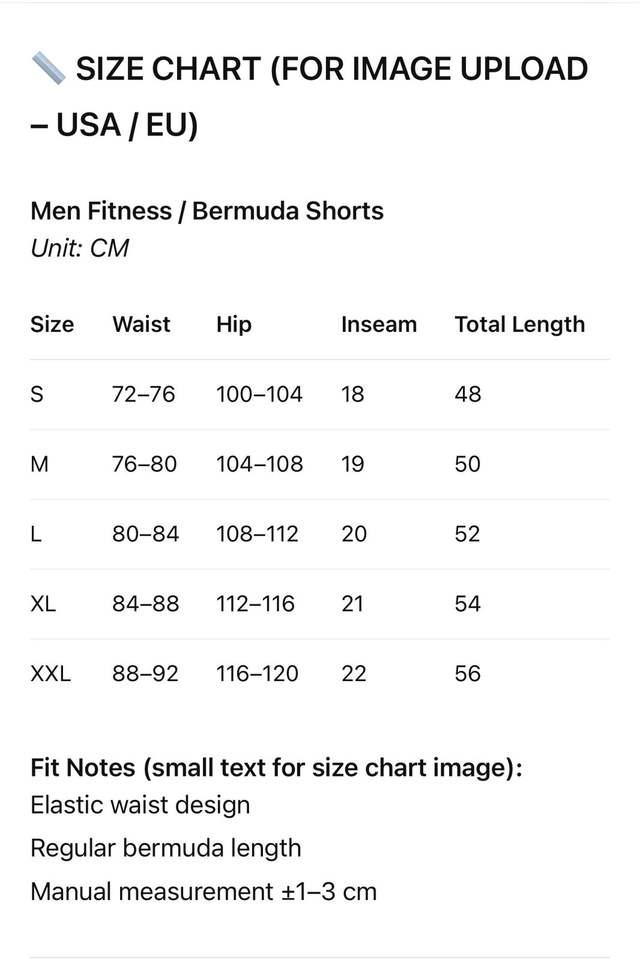
Task: Click total length value 56
Action: (x=468, y=674)
